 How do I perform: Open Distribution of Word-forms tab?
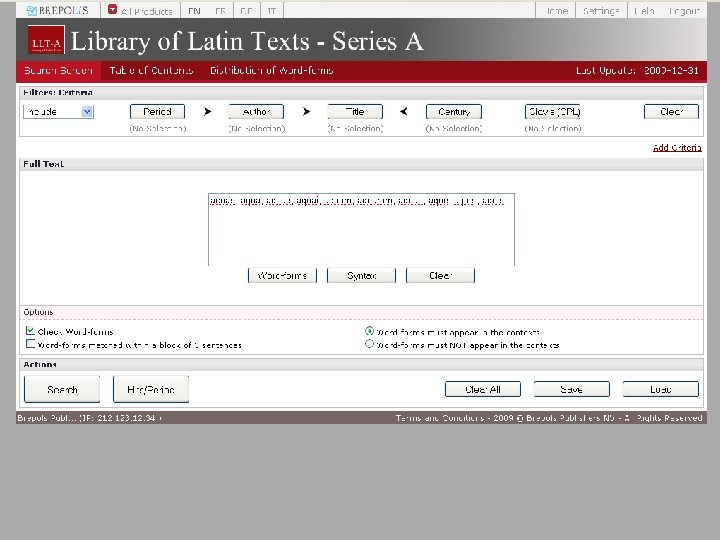tap(271, 70)
